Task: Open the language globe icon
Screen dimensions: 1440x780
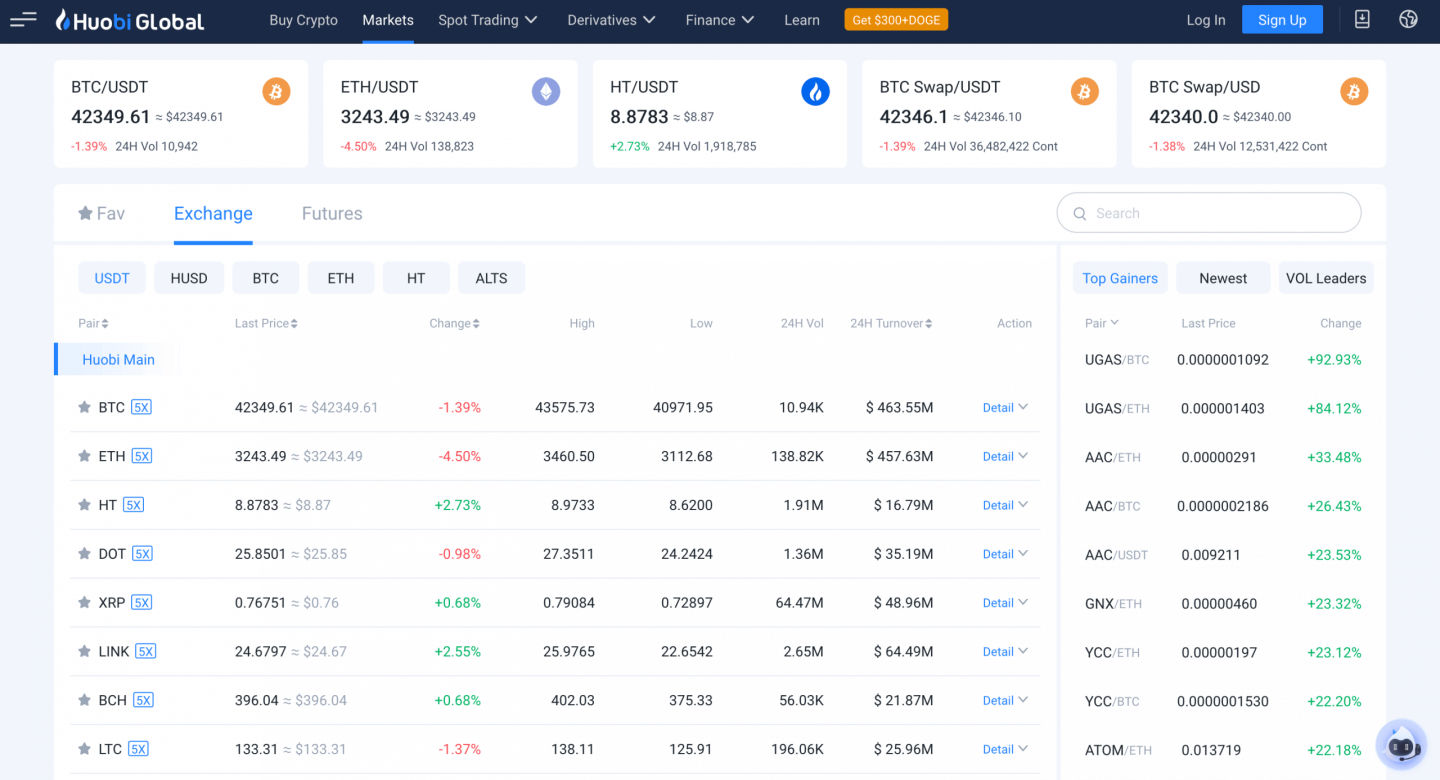Action: 1409,19
